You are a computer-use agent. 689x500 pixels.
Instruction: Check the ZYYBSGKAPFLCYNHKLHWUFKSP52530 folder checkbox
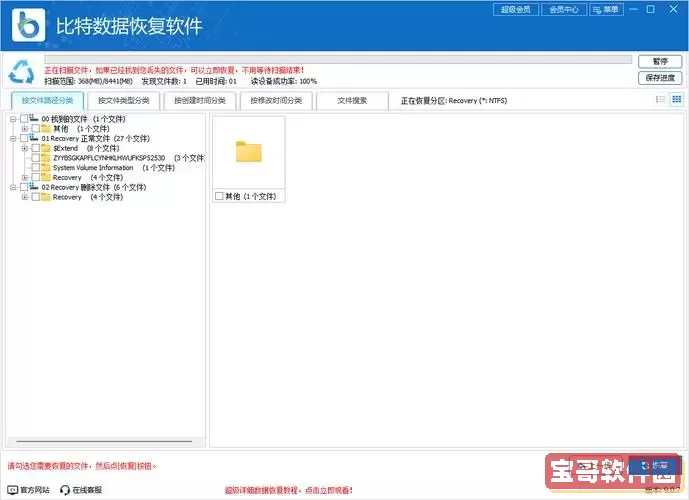[x=36, y=158]
